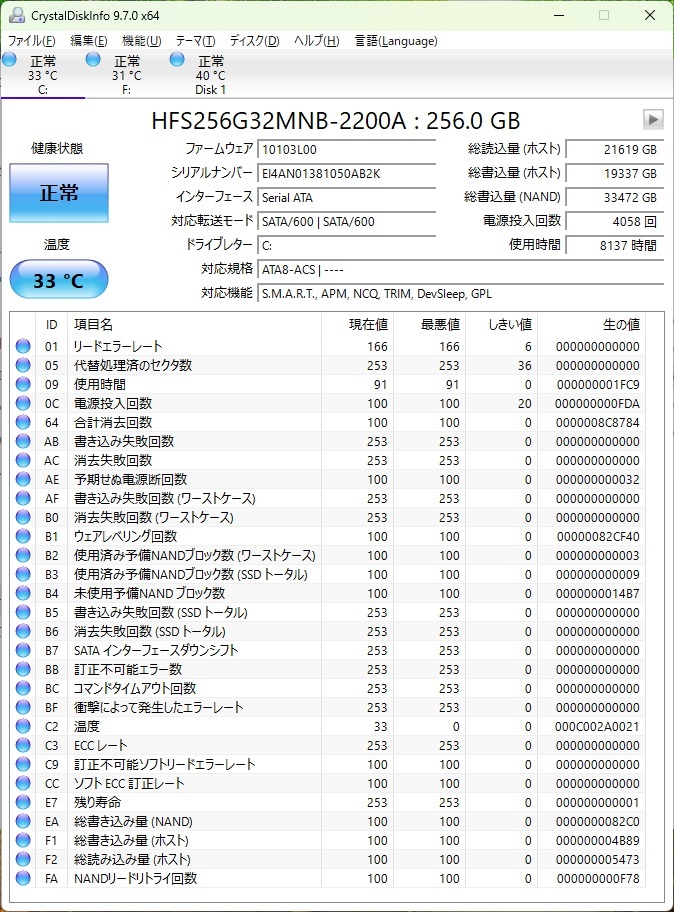Open the 編集(E) menu
The width and height of the screenshot is (674, 912).
(88, 41)
